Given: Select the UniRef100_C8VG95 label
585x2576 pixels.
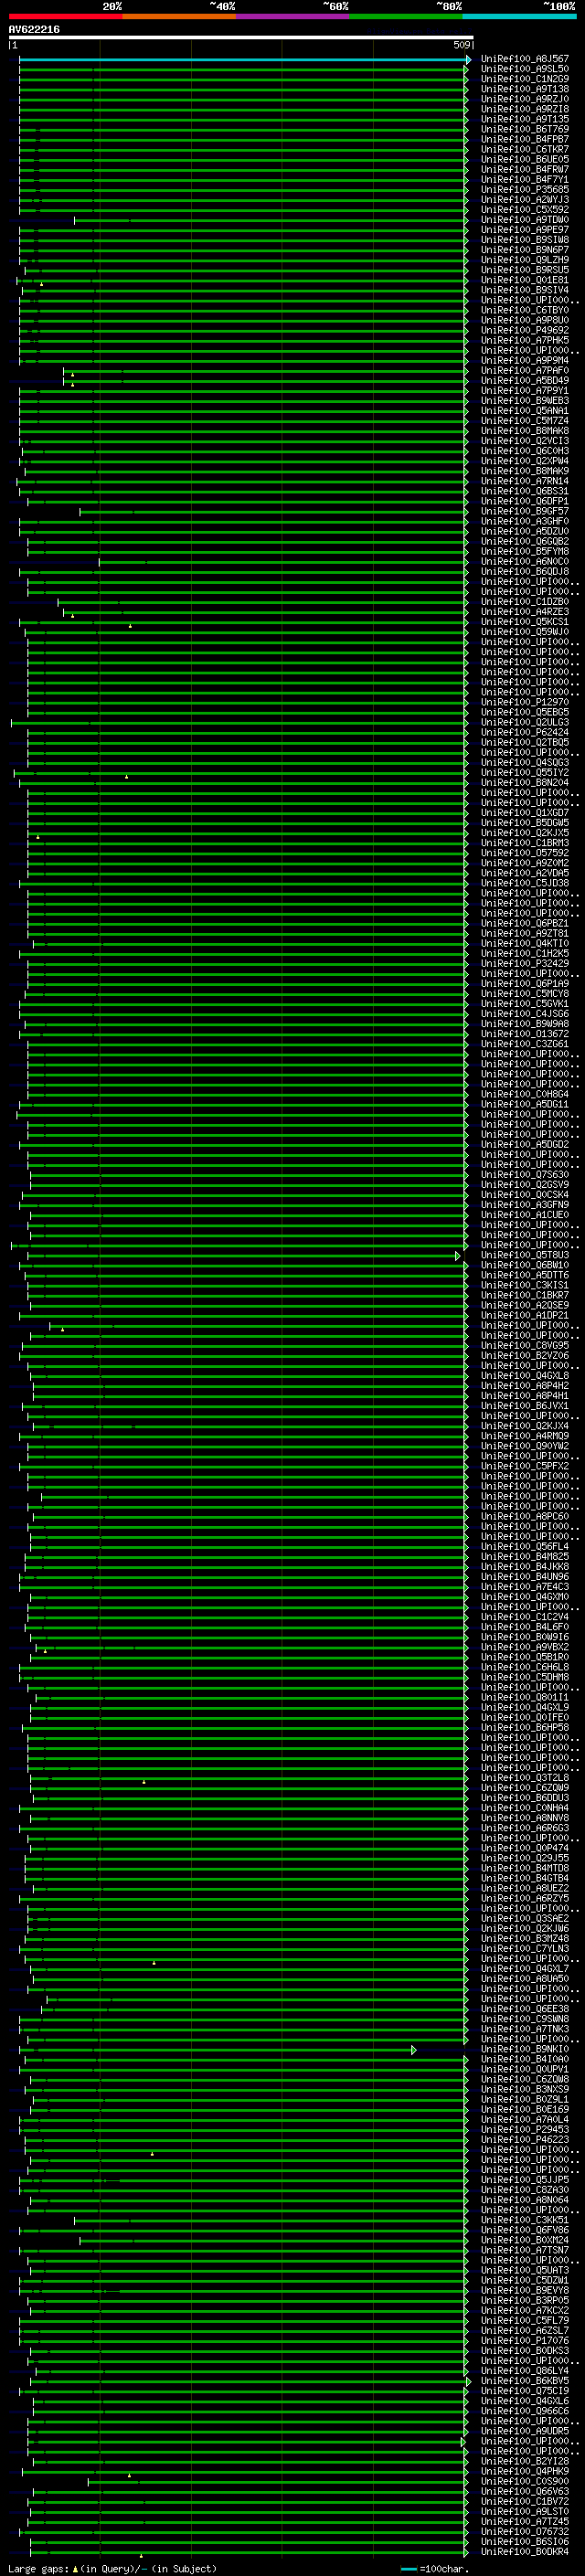Looking at the screenshot, I should 524,1345.
